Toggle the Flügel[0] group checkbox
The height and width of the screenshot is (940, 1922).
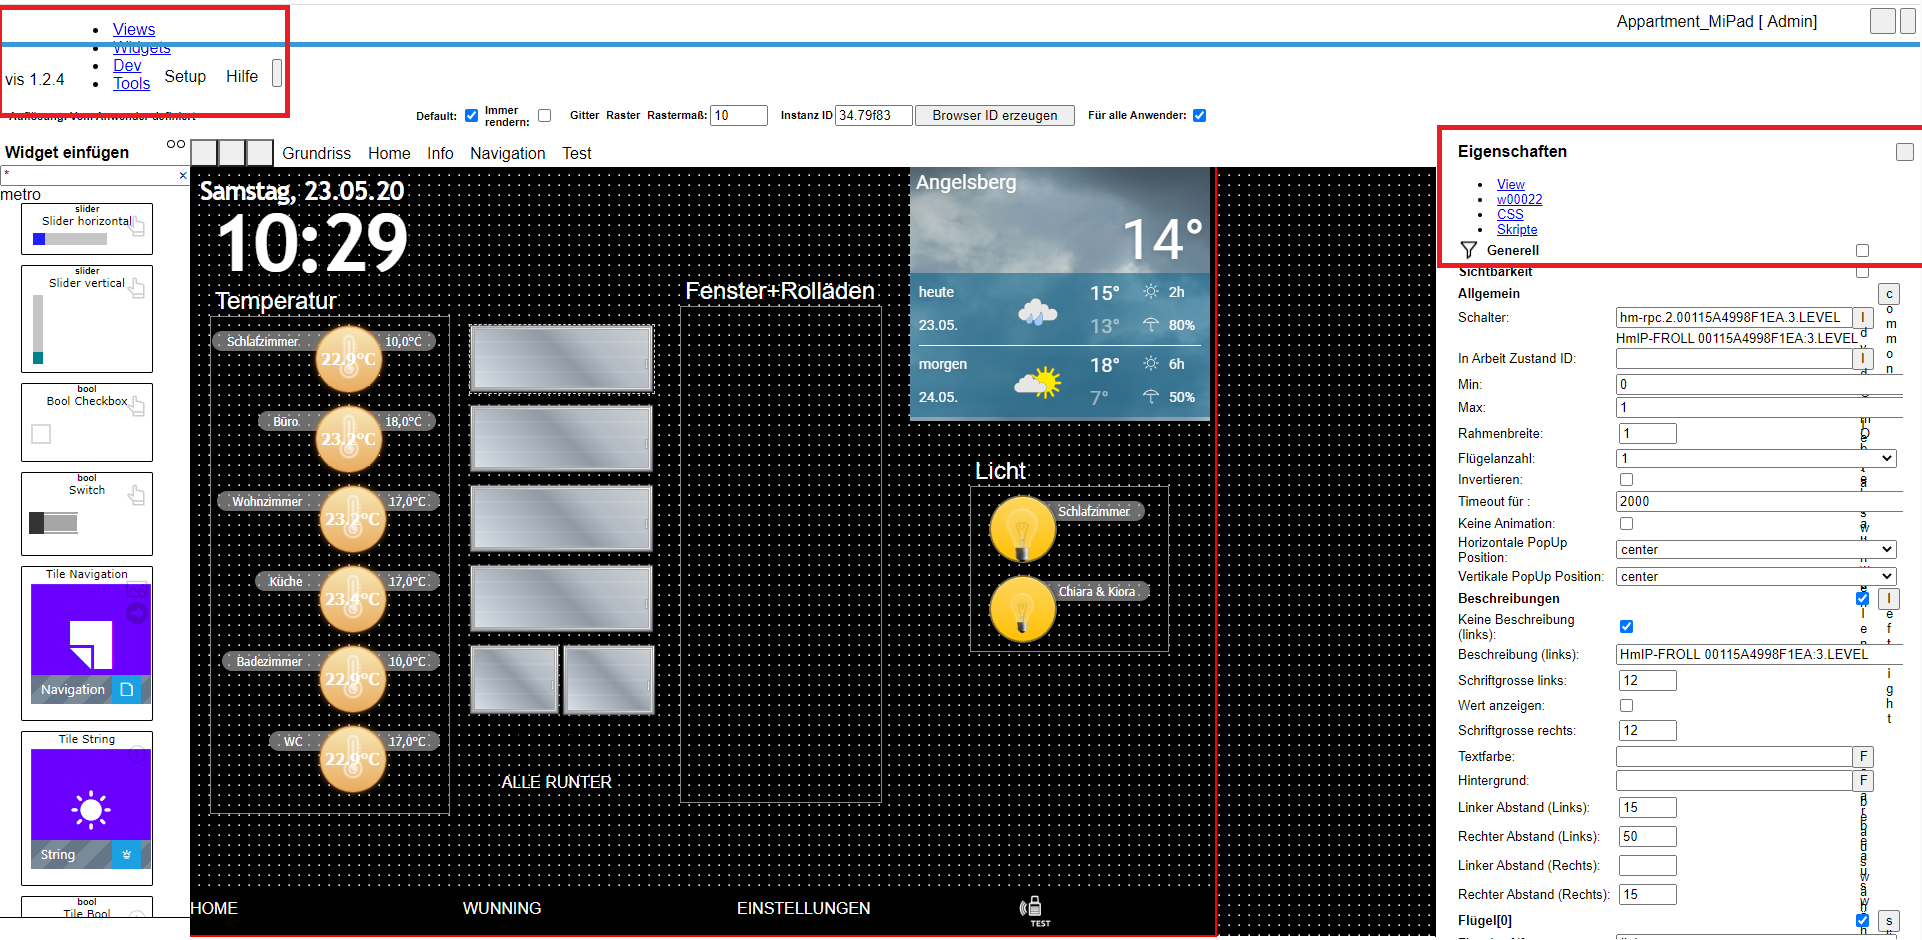[1862, 921]
